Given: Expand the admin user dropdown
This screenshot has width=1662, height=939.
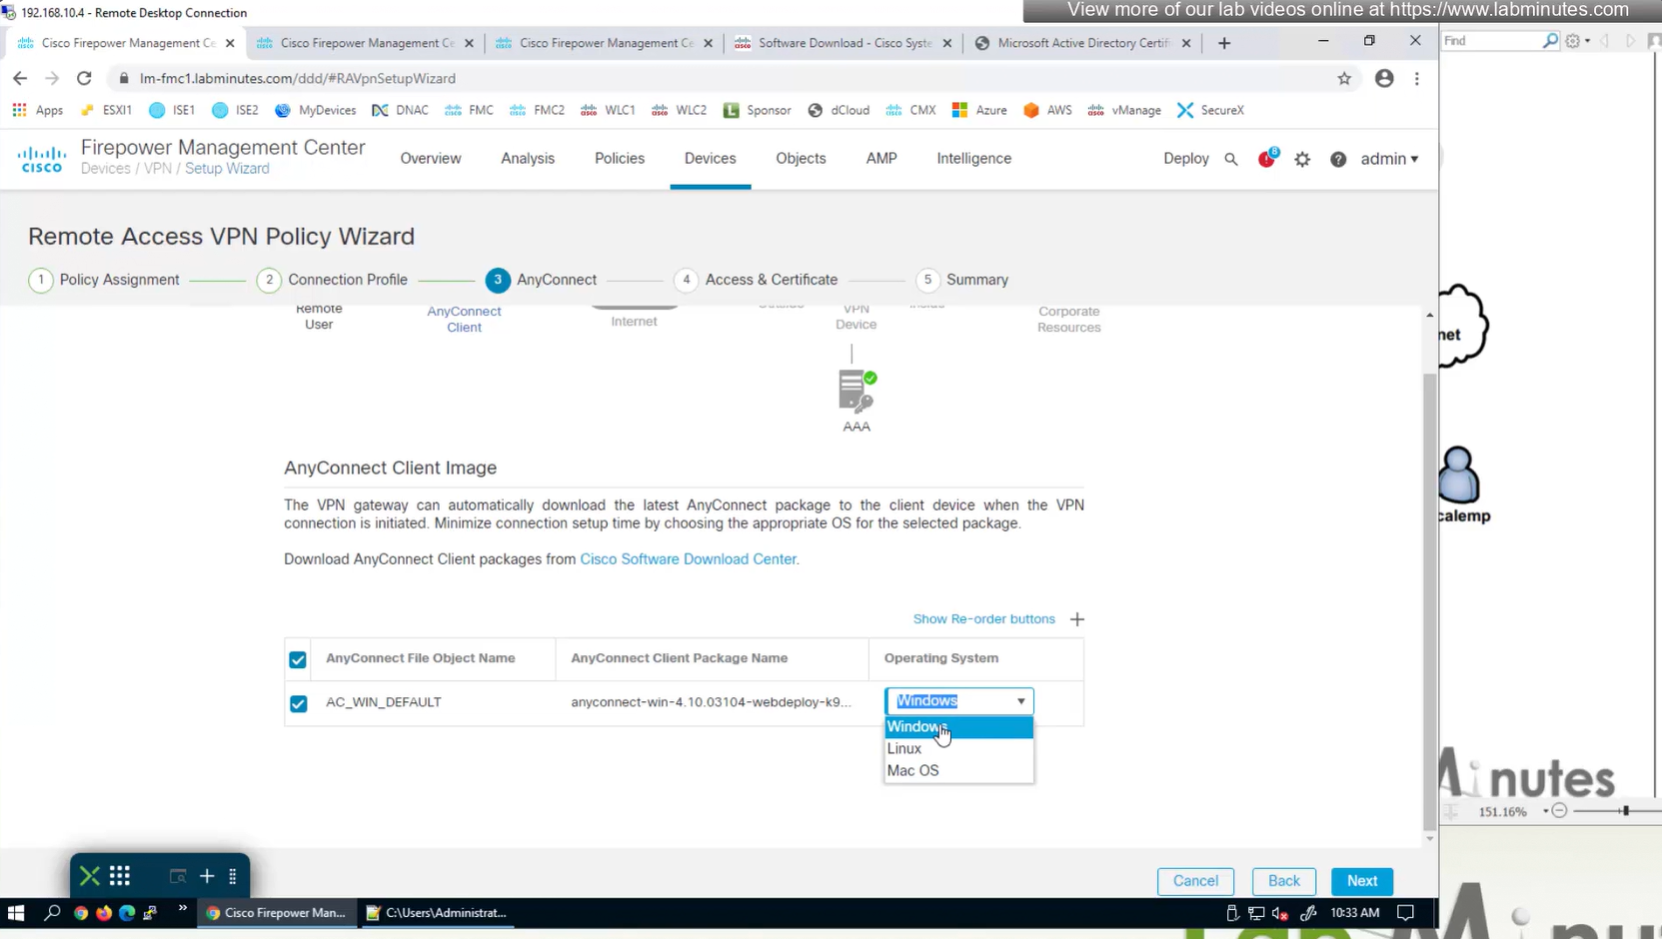Looking at the screenshot, I should pos(1389,159).
